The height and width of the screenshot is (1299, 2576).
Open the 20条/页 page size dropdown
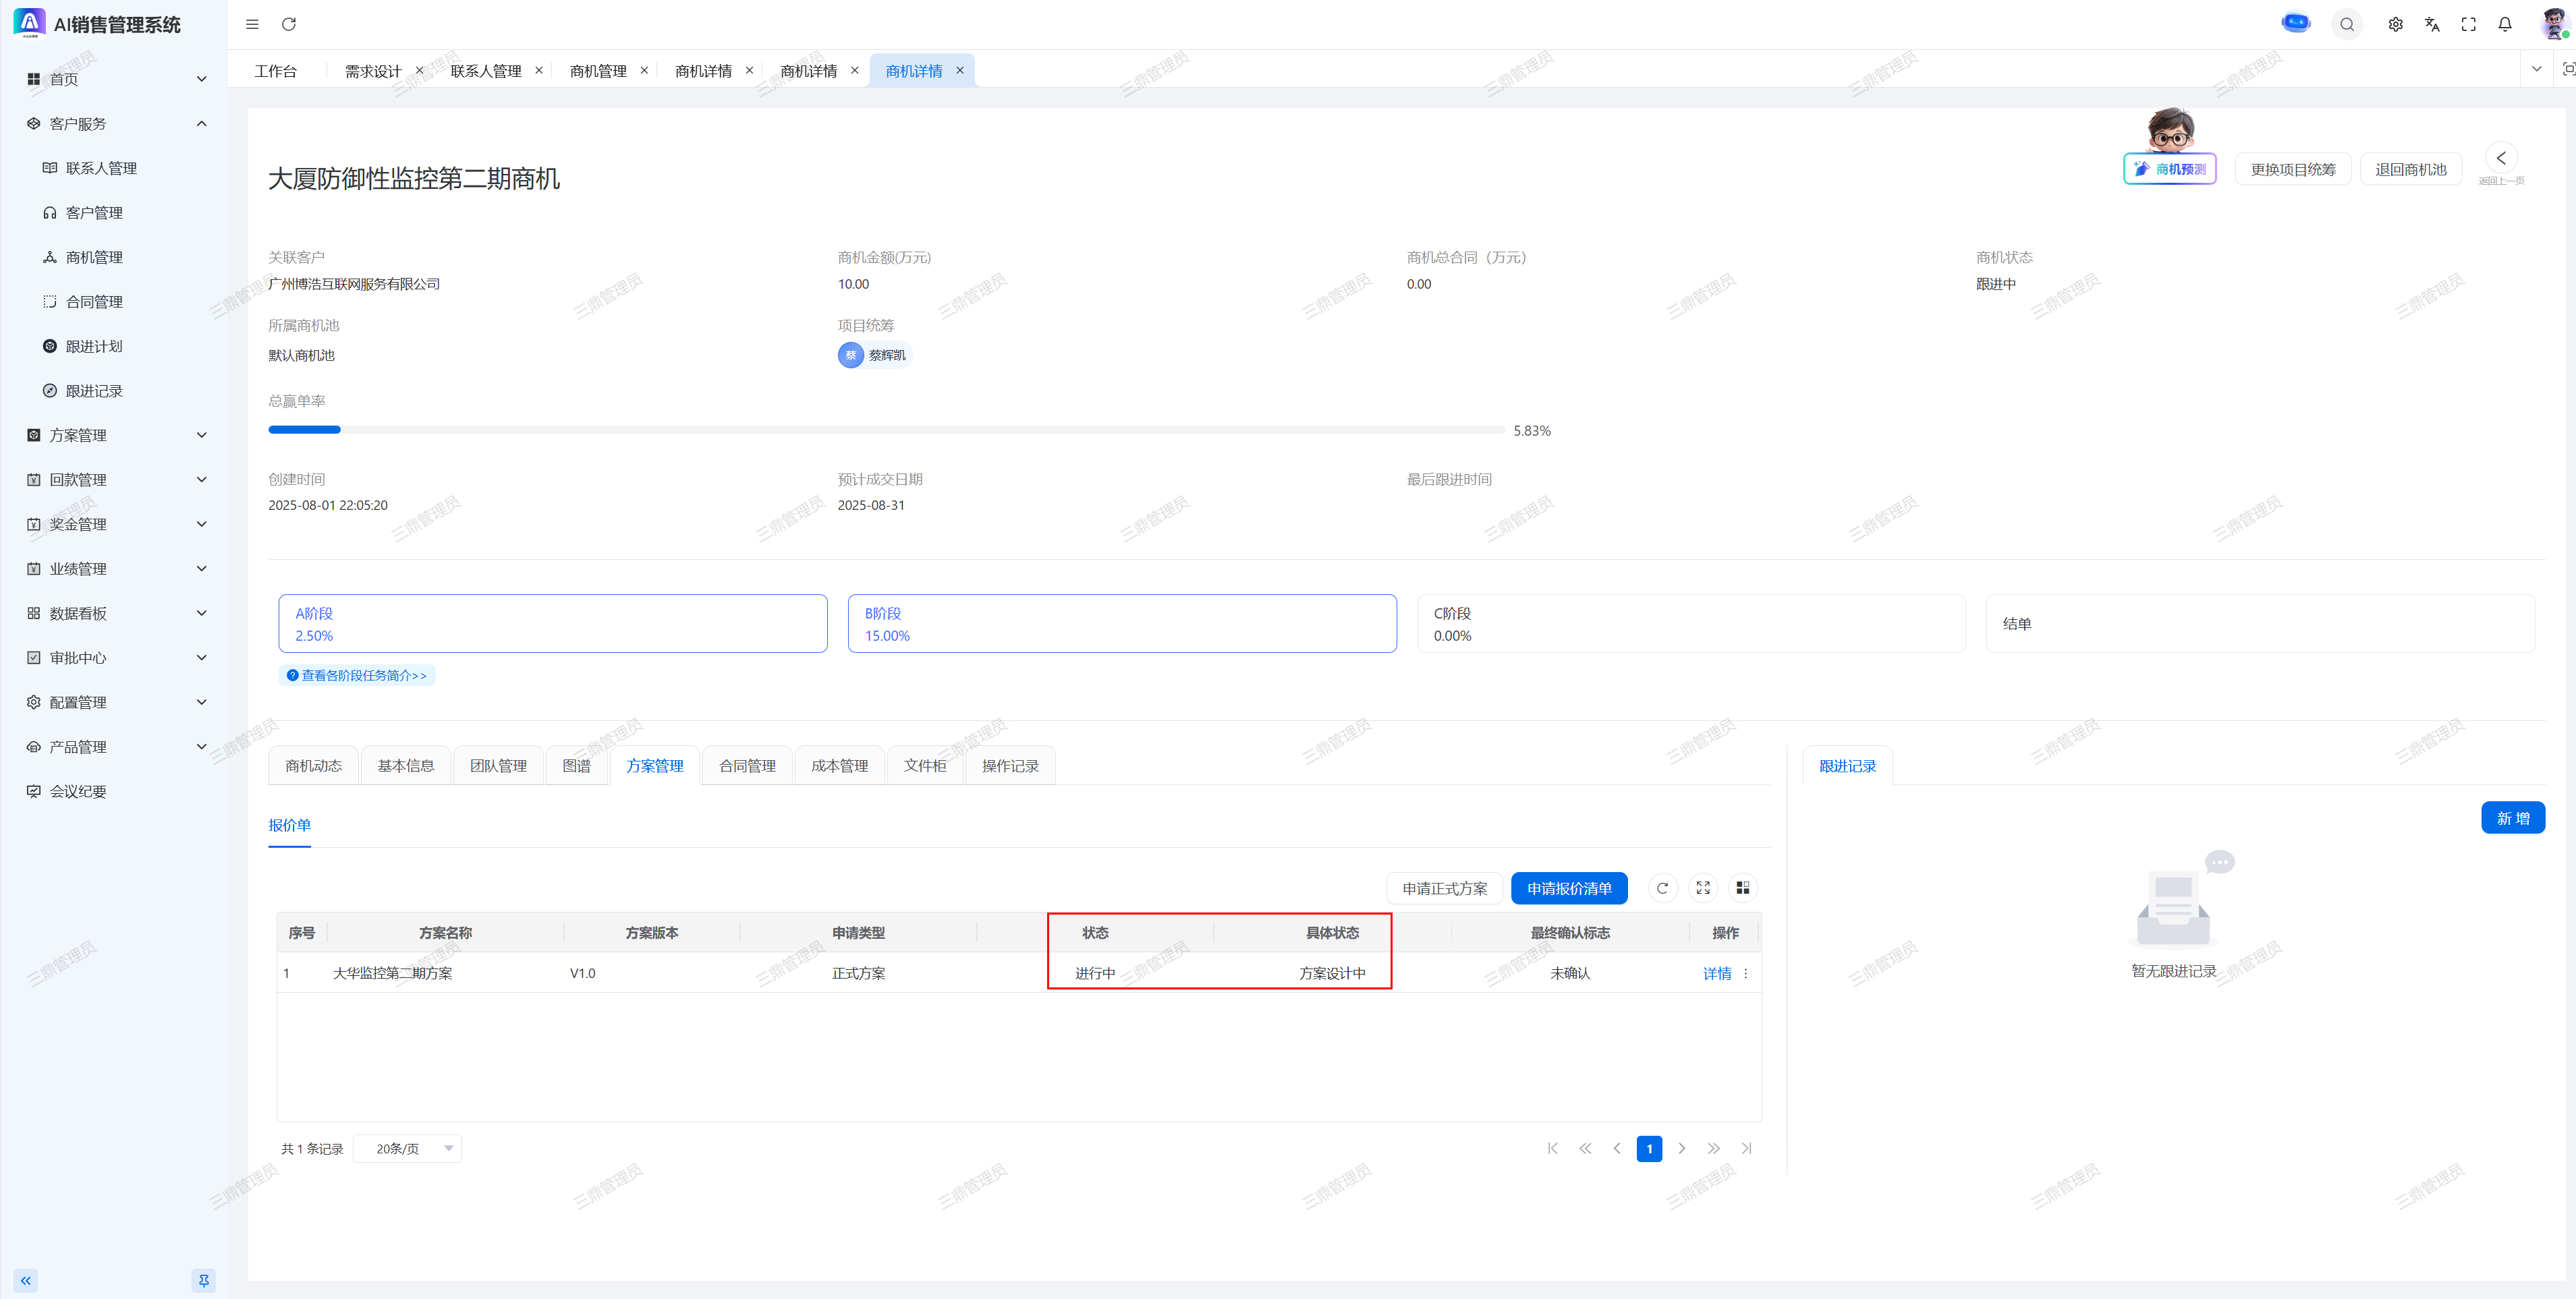pyautogui.click(x=408, y=1149)
